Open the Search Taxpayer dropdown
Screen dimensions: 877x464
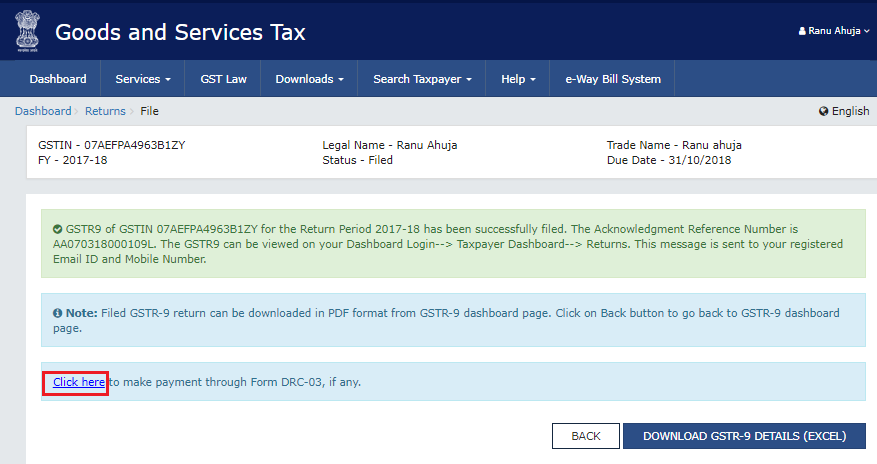click(x=422, y=79)
